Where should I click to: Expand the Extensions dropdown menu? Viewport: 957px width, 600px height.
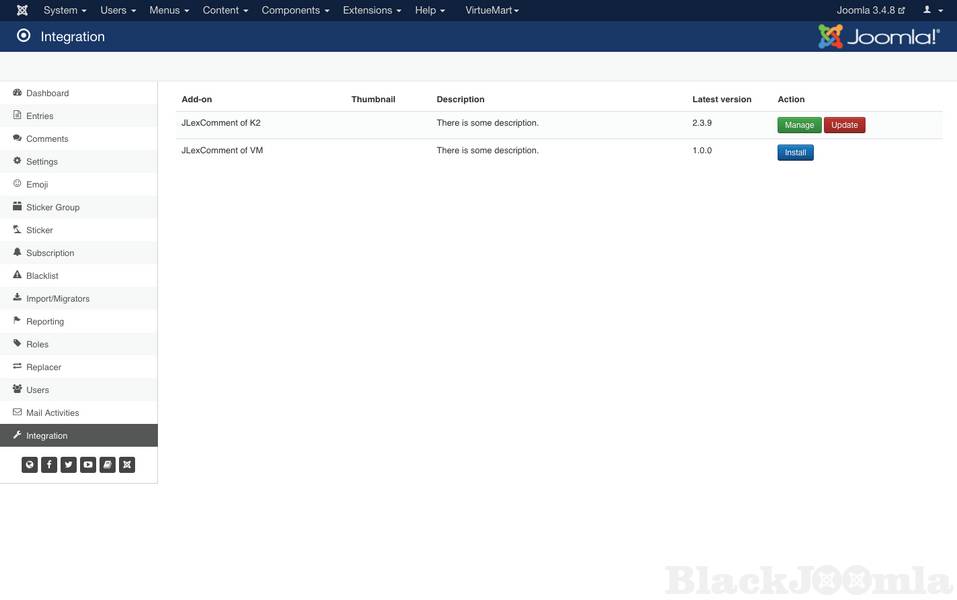click(x=372, y=10)
